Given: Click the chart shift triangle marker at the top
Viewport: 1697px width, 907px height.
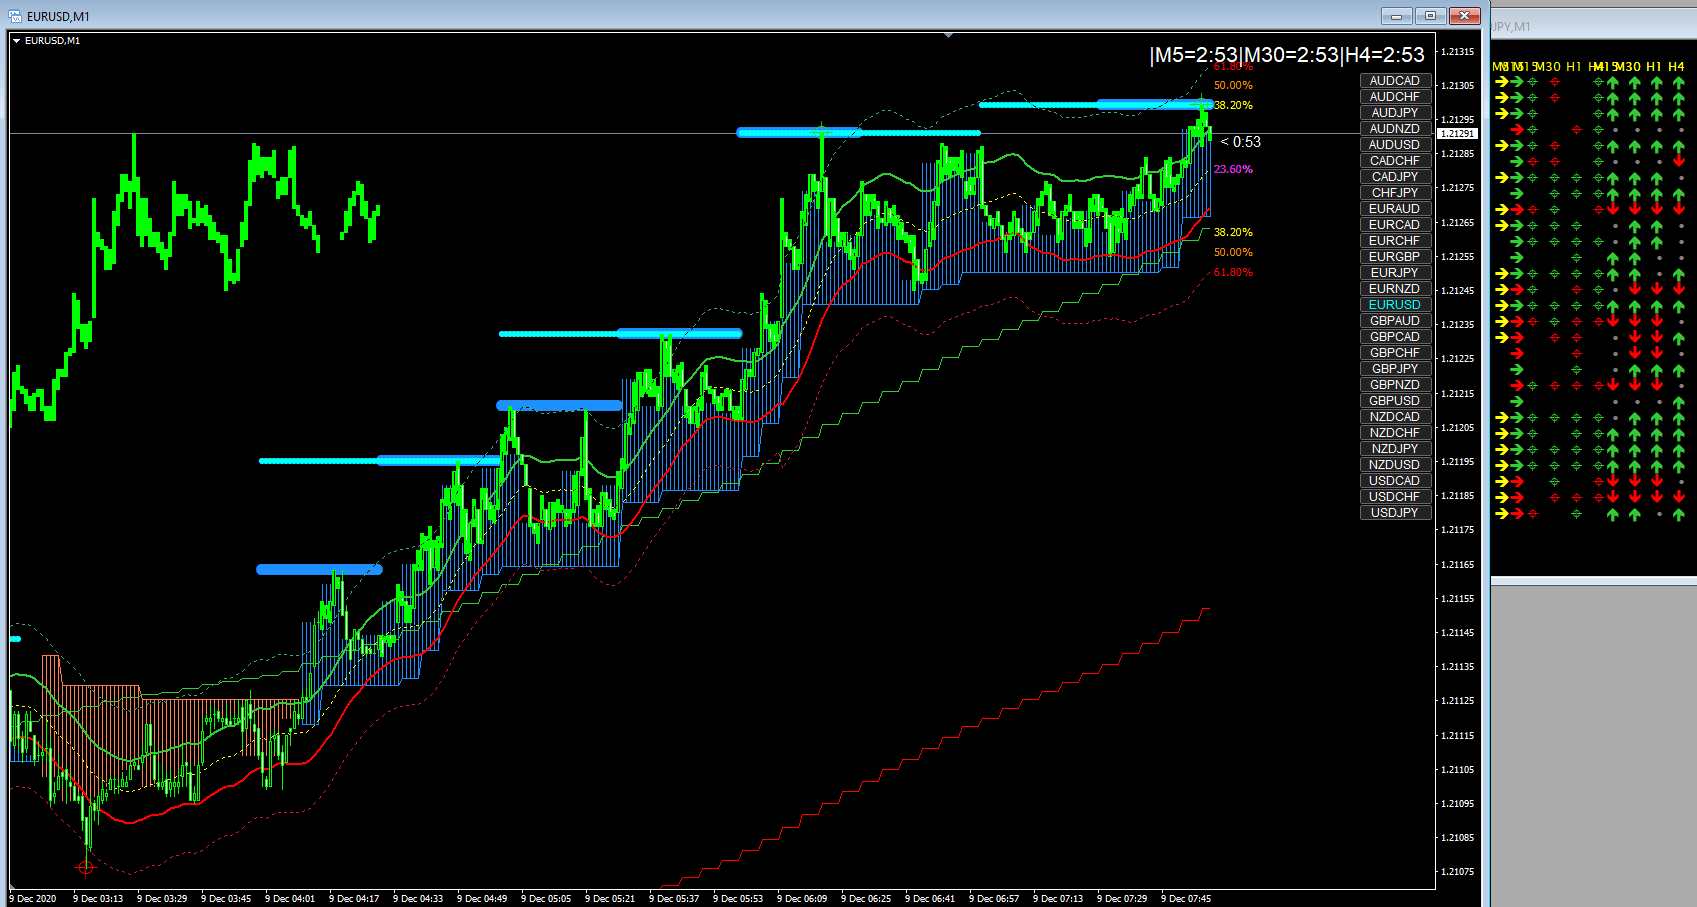Looking at the screenshot, I should click(948, 35).
